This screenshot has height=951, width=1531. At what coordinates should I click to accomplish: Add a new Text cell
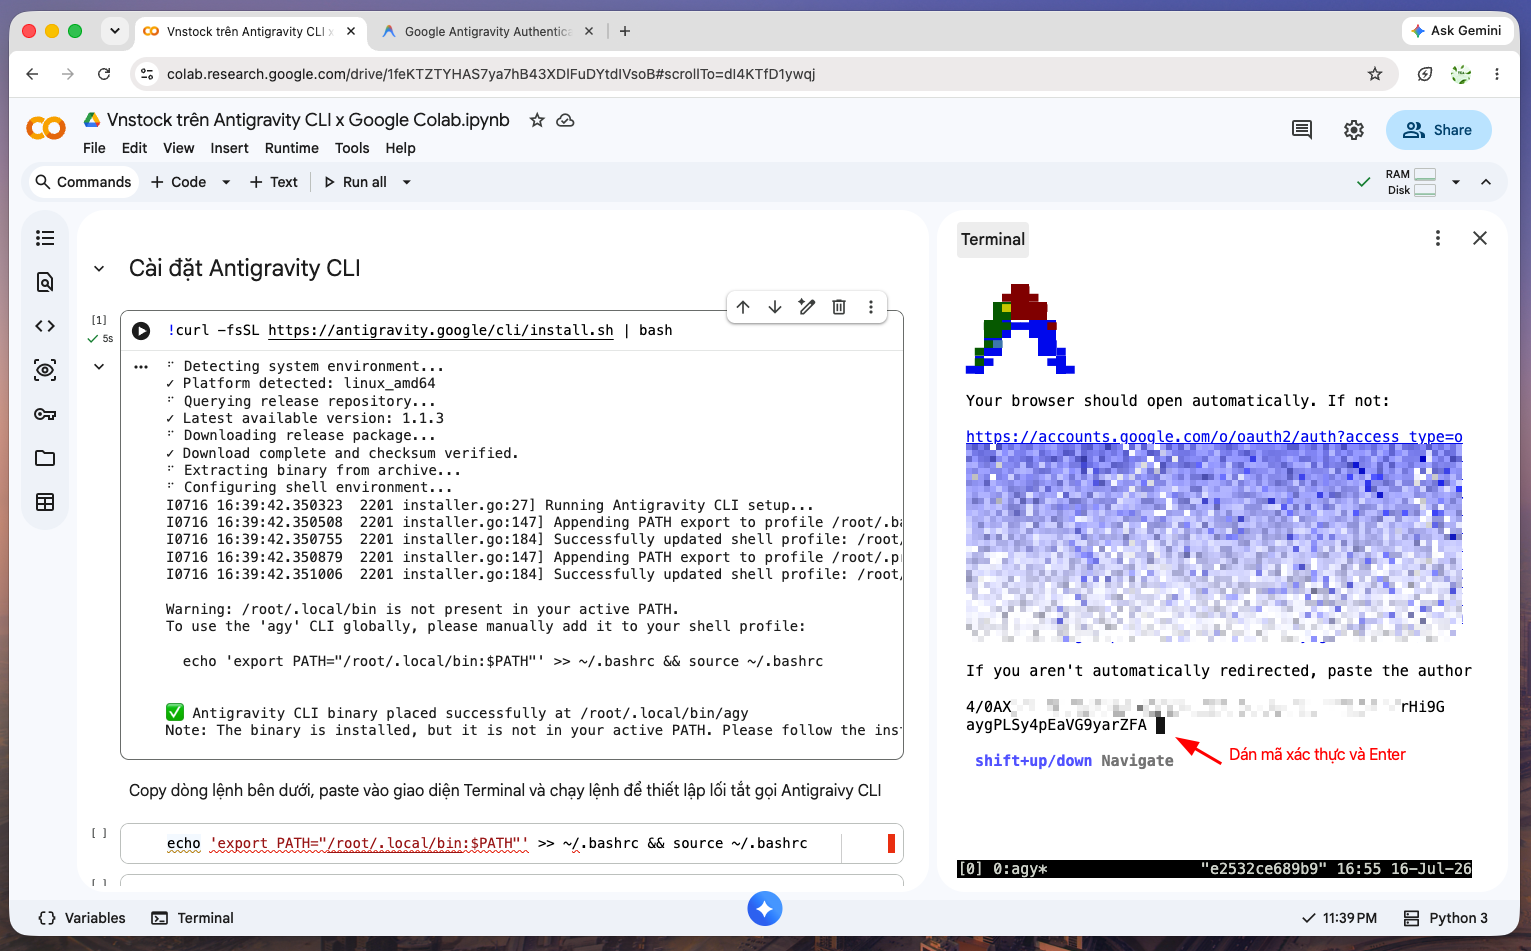click(273, 182)
